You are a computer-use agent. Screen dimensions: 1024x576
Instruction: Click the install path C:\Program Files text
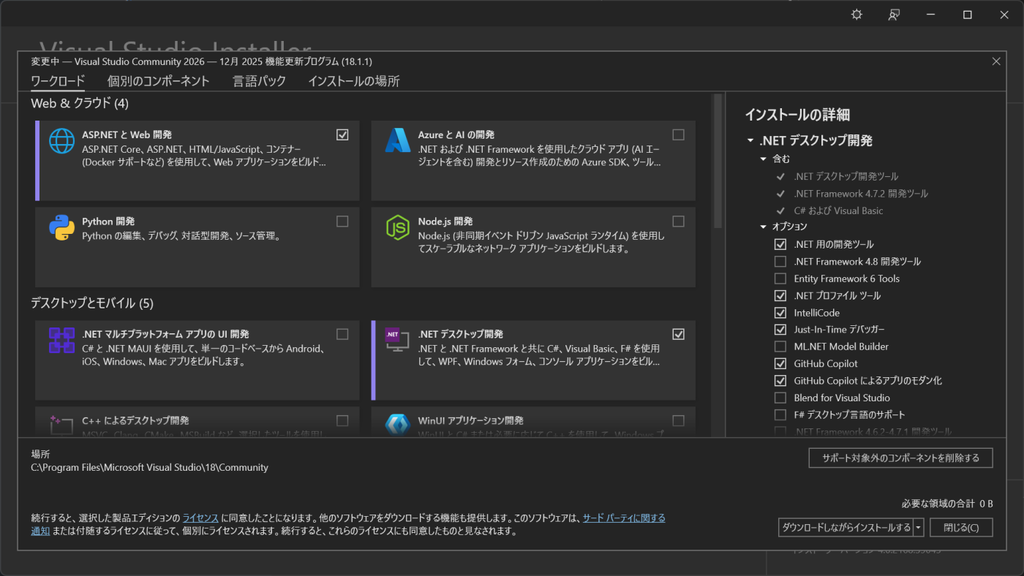tap(150, 468)
